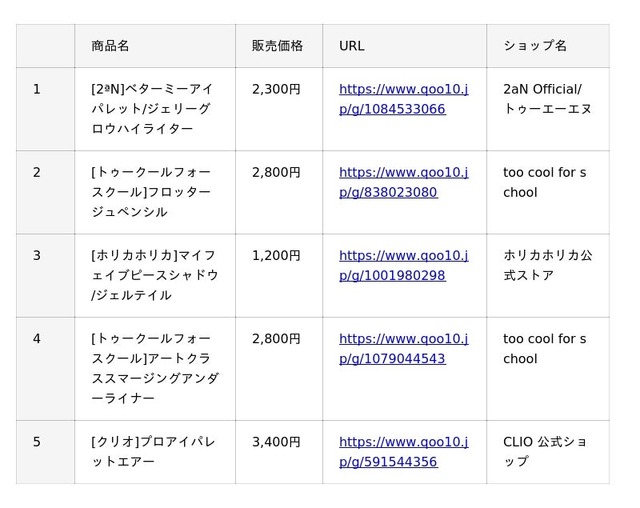Viewport: 640px width, 508px height.
Task: Click the アートクラススマージングアンダーライナー product cell
Action: (x=150, y=368)
